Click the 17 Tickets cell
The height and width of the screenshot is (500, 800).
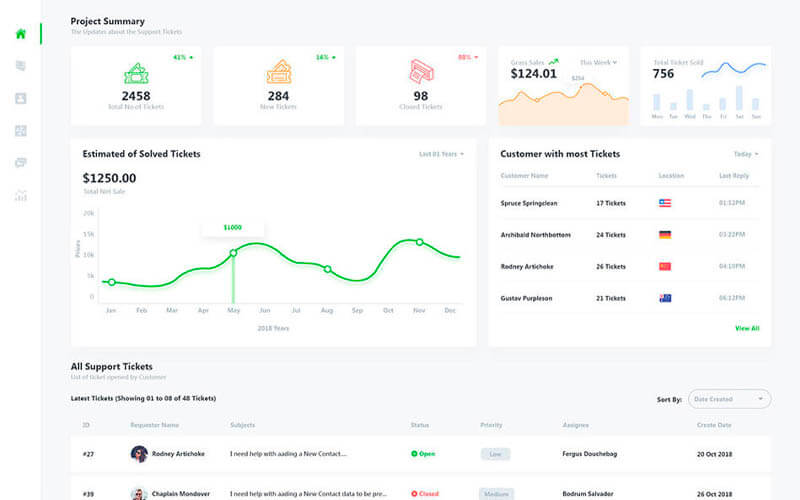tap(611, 203)
